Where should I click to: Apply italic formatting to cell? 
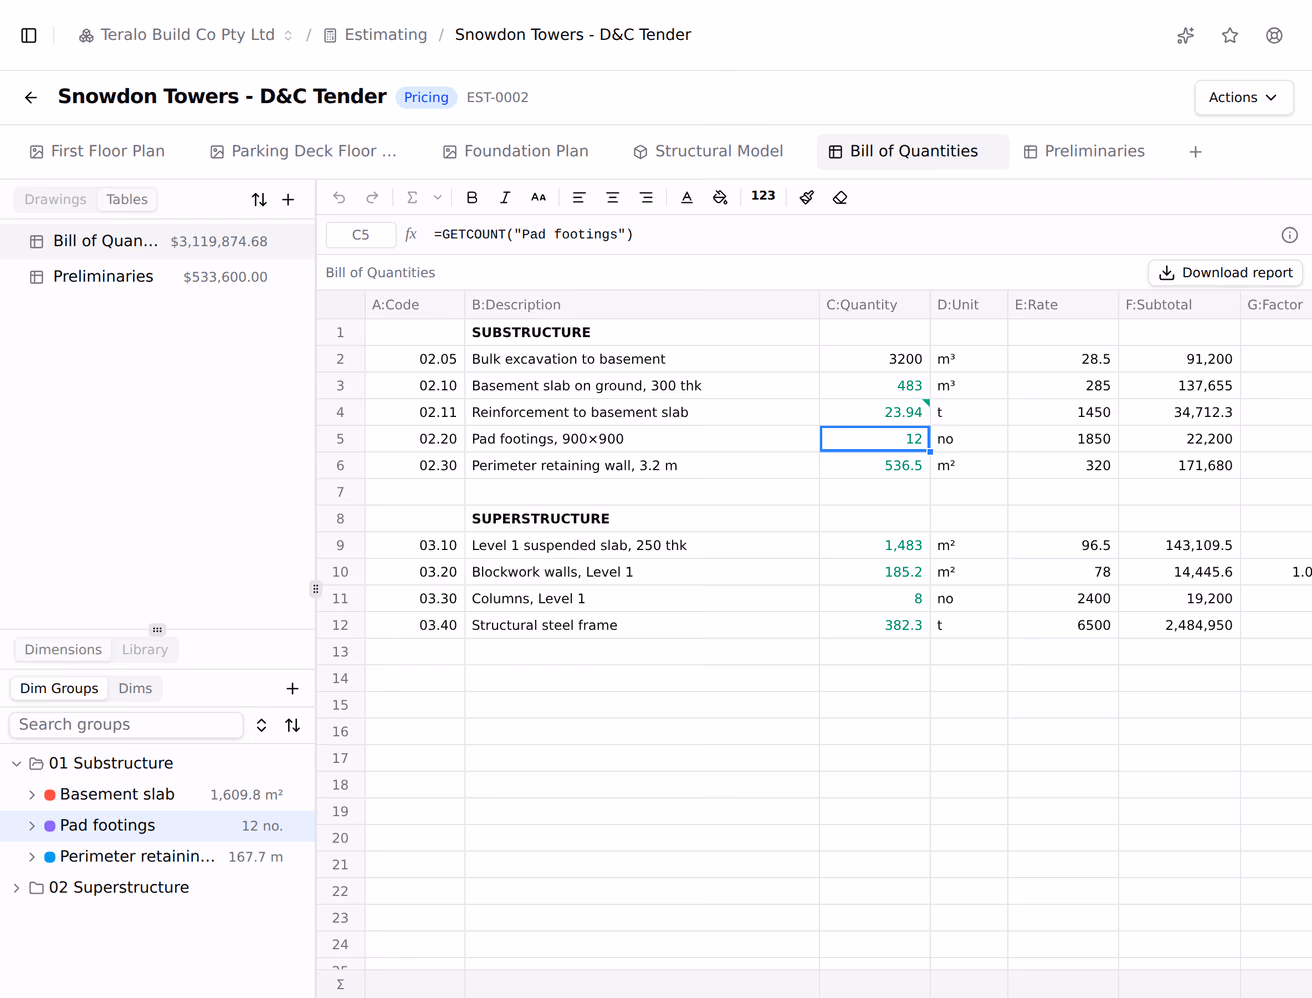point(505,197)
